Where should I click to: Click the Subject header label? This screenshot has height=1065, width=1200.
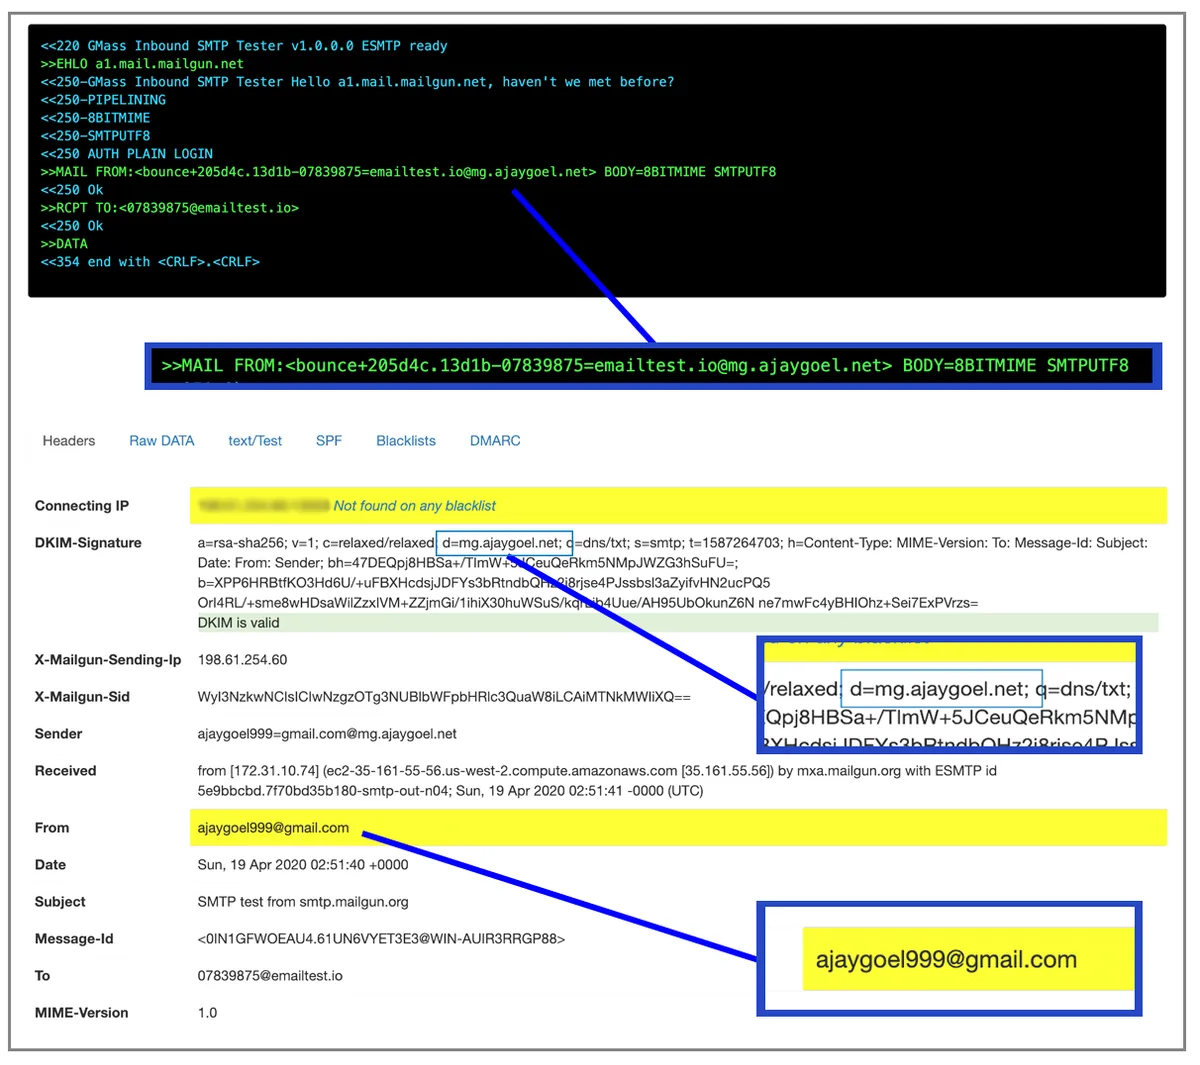pos(60,902)
